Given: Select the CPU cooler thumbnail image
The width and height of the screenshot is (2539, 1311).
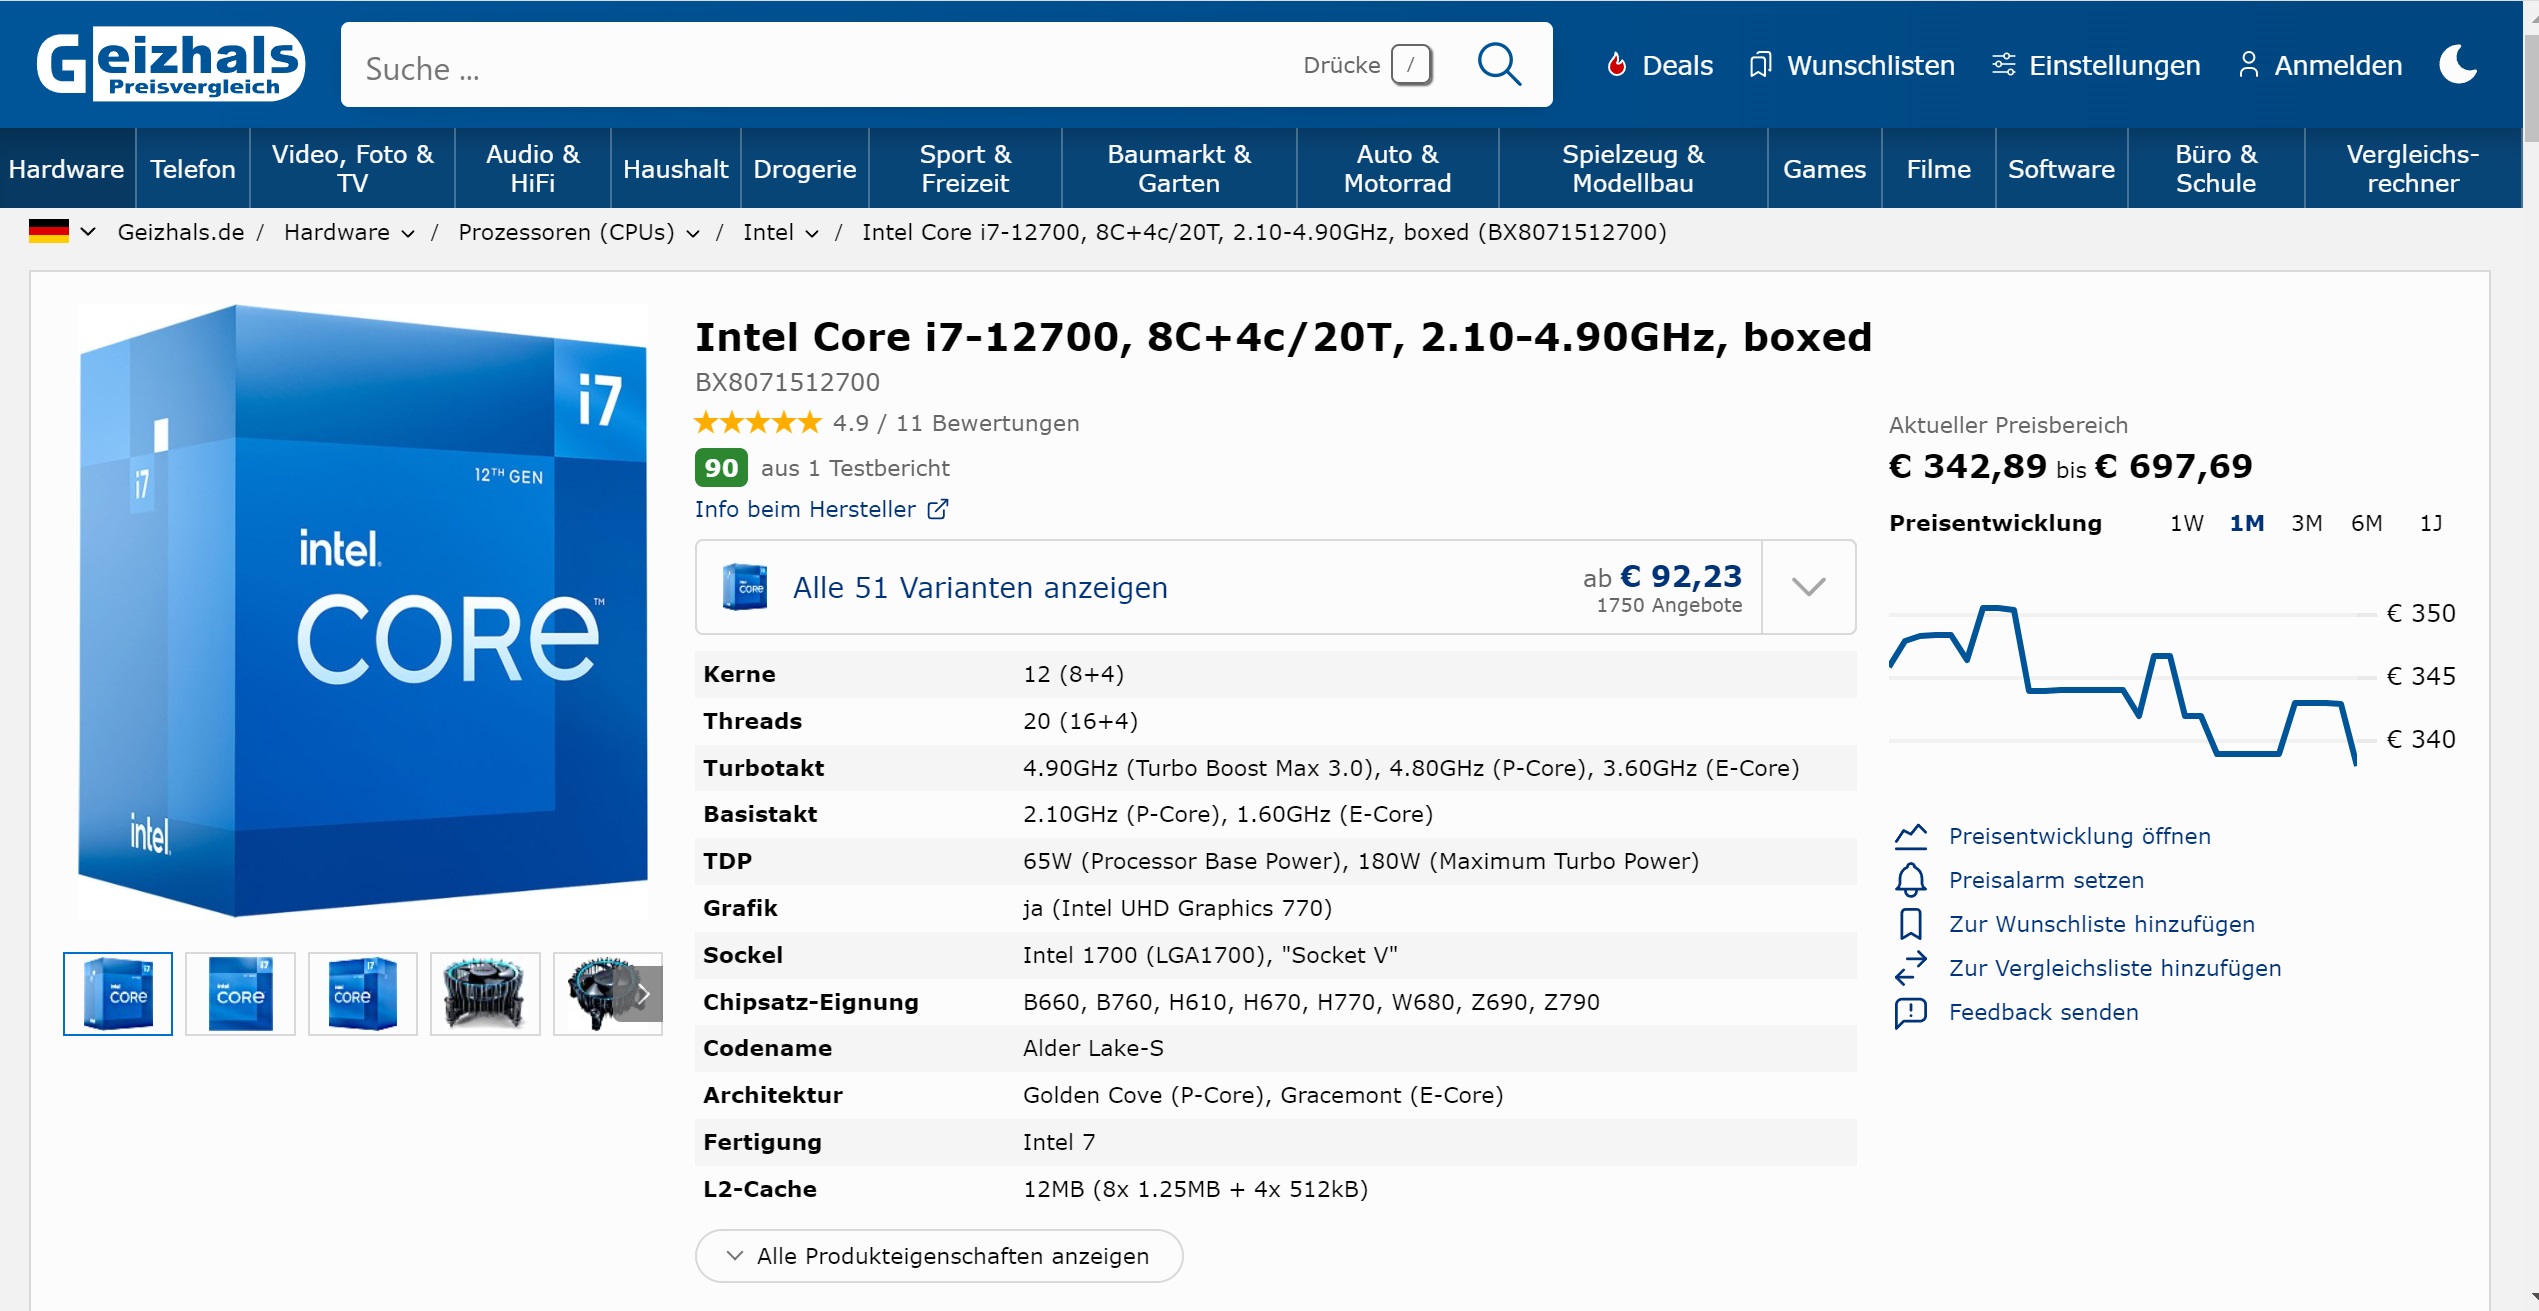Looking at the screenshot, I should click(485, 993).
